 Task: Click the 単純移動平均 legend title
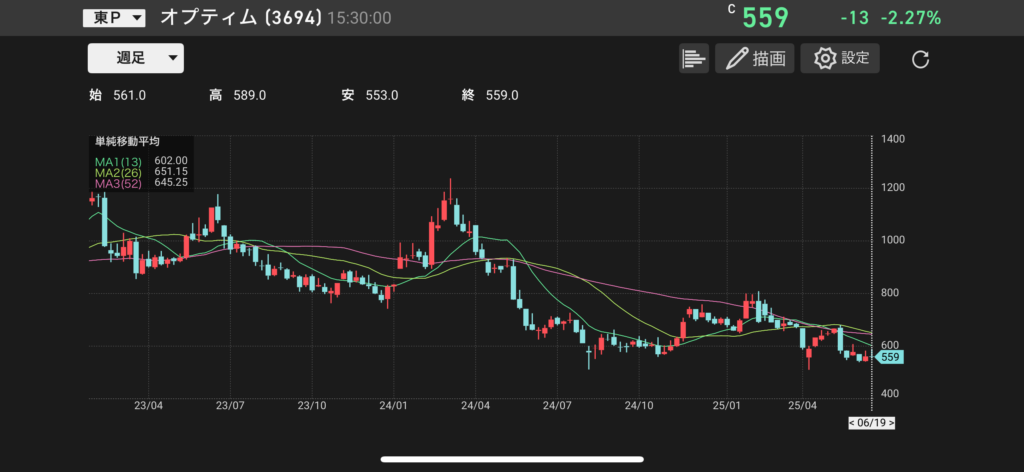point(128,142)
